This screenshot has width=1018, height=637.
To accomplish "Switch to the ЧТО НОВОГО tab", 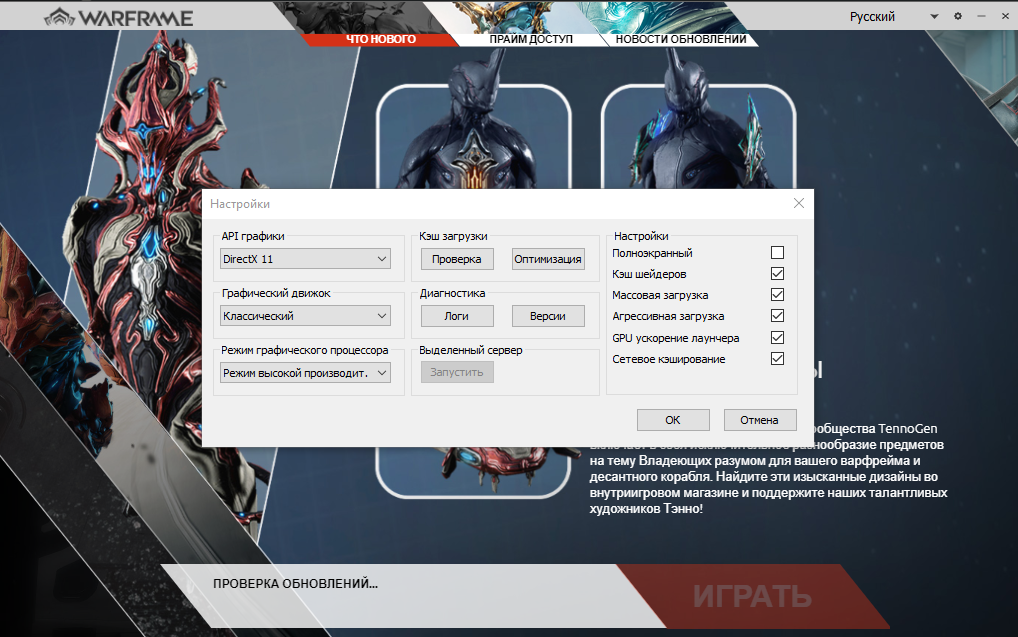I will [380, 39].
